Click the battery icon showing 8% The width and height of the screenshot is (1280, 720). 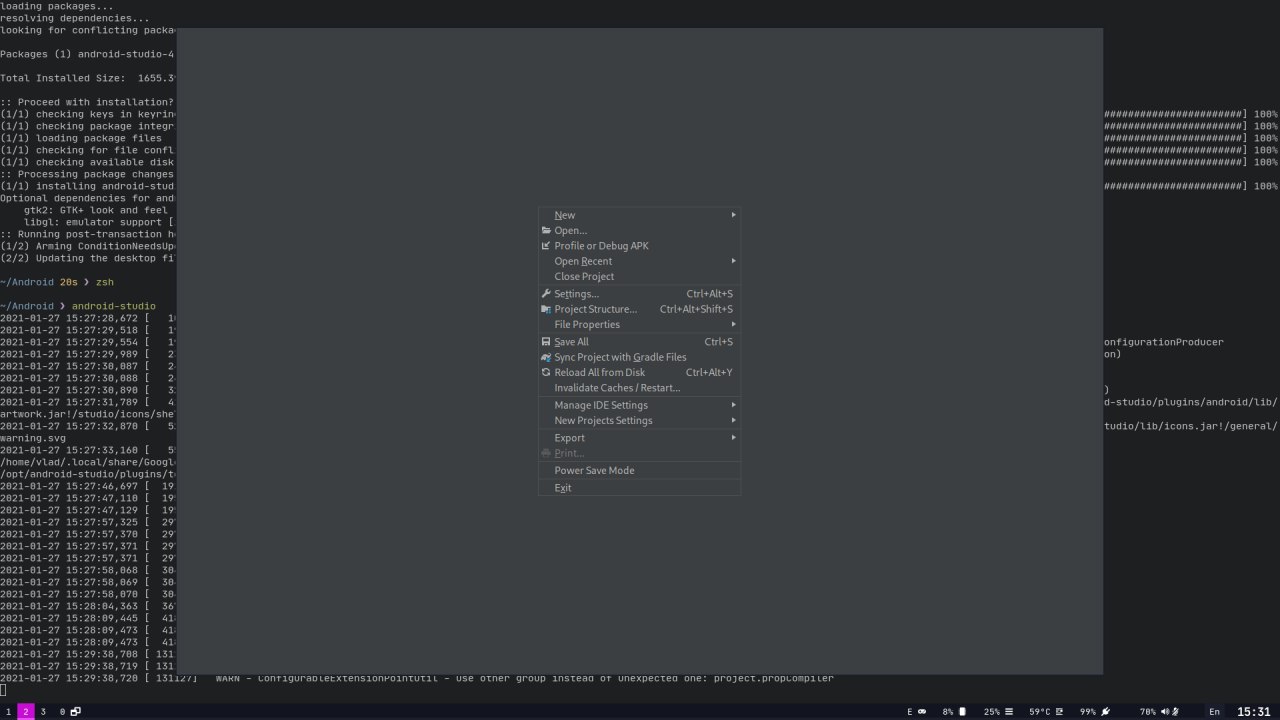click(962, 712)
